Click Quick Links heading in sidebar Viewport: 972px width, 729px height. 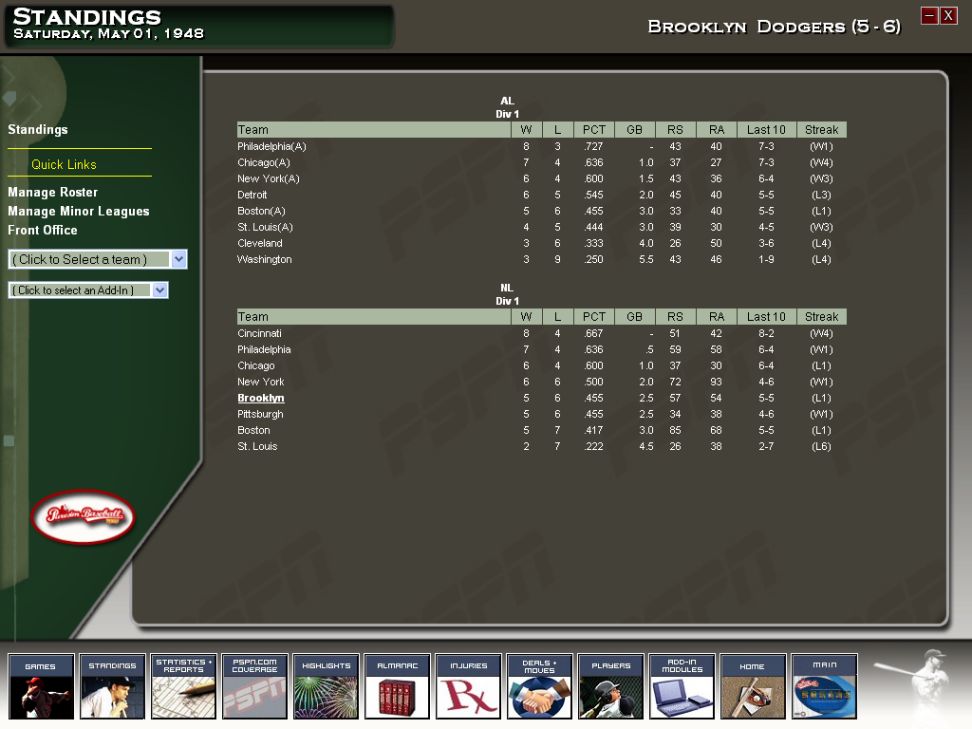tap(64, 164)
